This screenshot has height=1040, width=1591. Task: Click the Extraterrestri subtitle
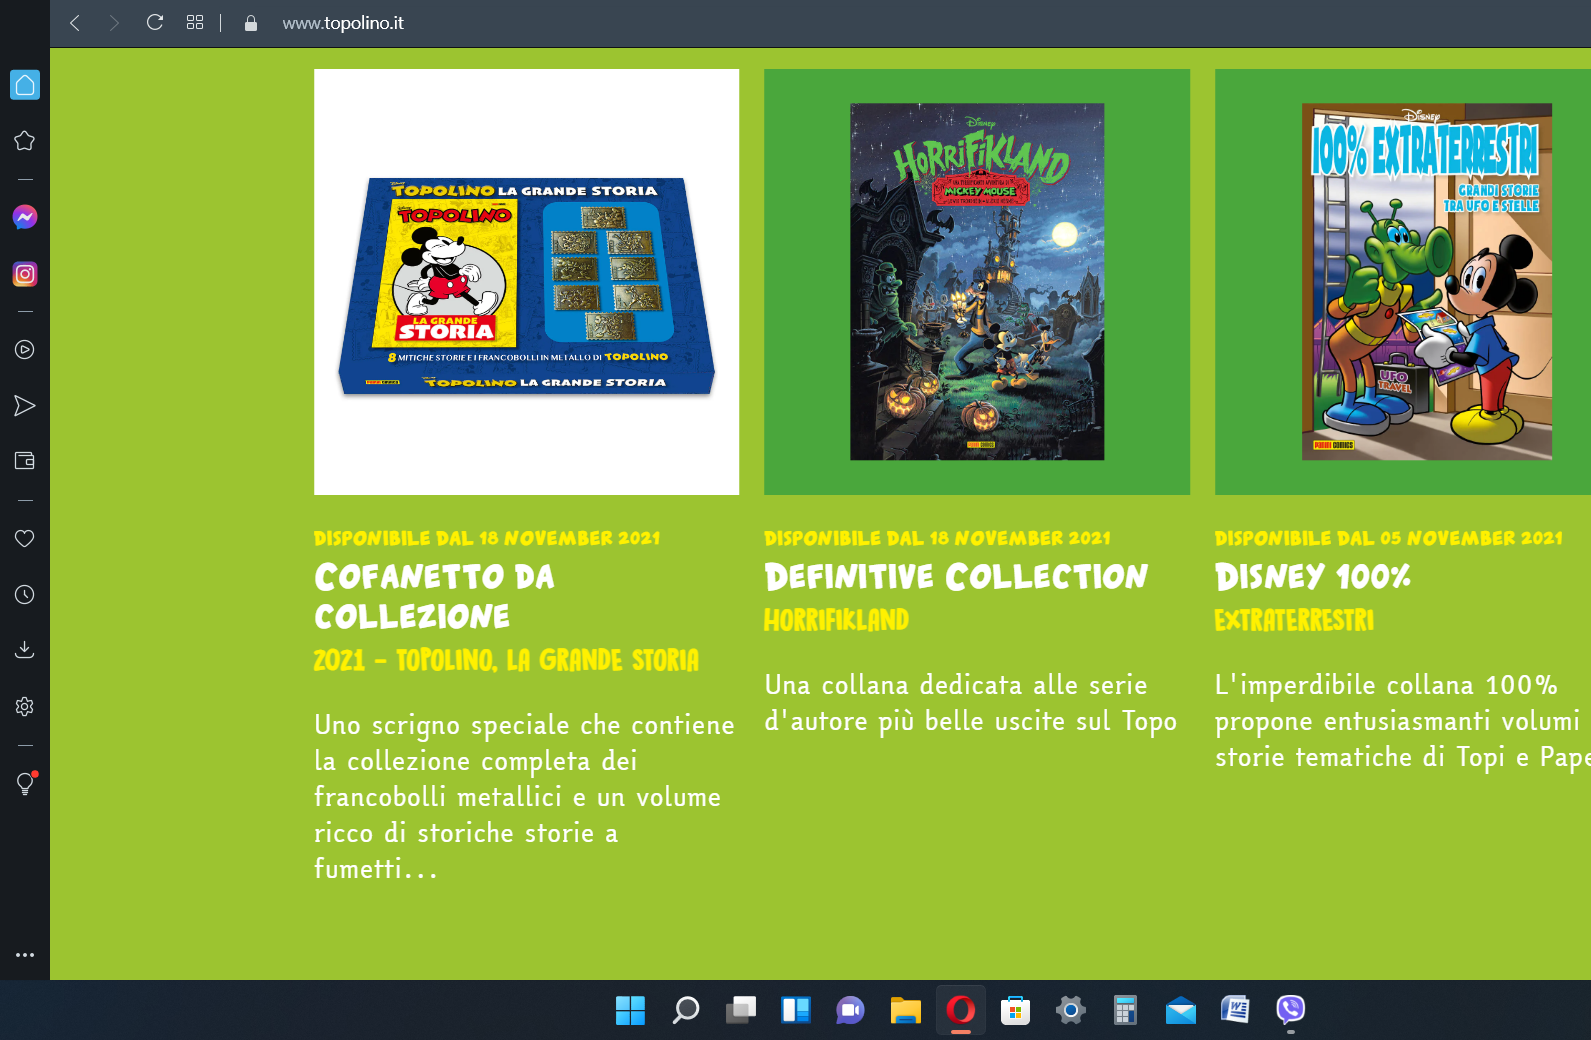(x=1295, y=620)
